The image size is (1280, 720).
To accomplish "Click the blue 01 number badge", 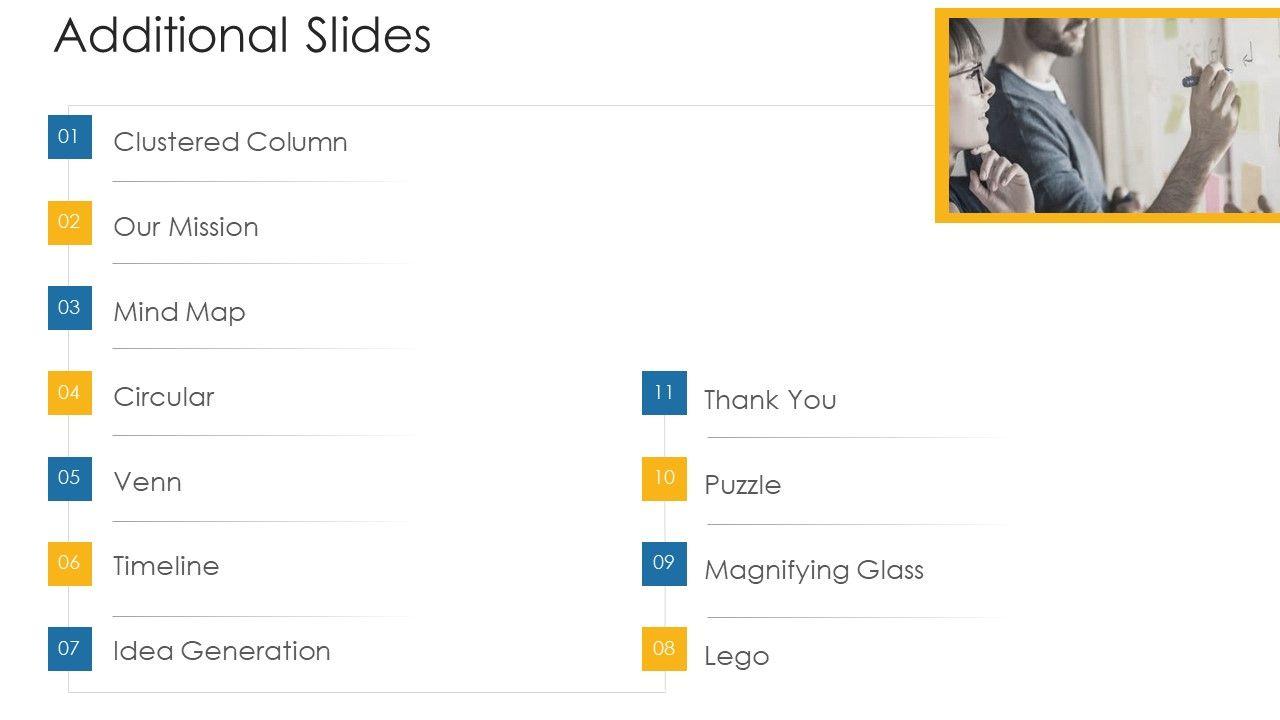I will click(x=70, y=137).
